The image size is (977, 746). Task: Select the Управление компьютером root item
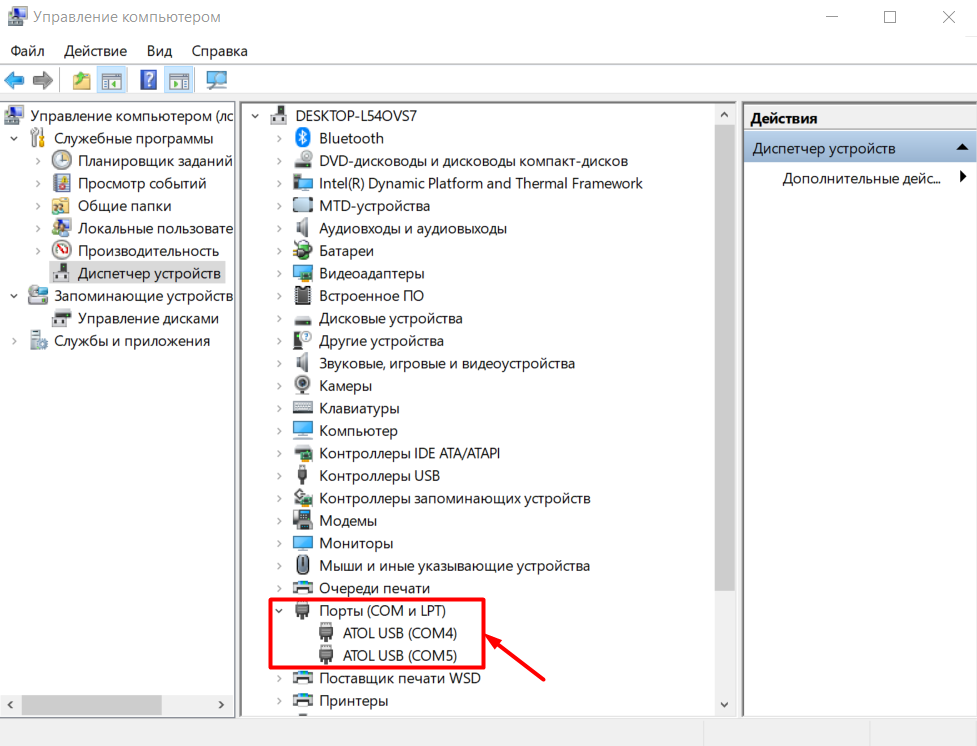pyautogui.click(x=131, y=116)
